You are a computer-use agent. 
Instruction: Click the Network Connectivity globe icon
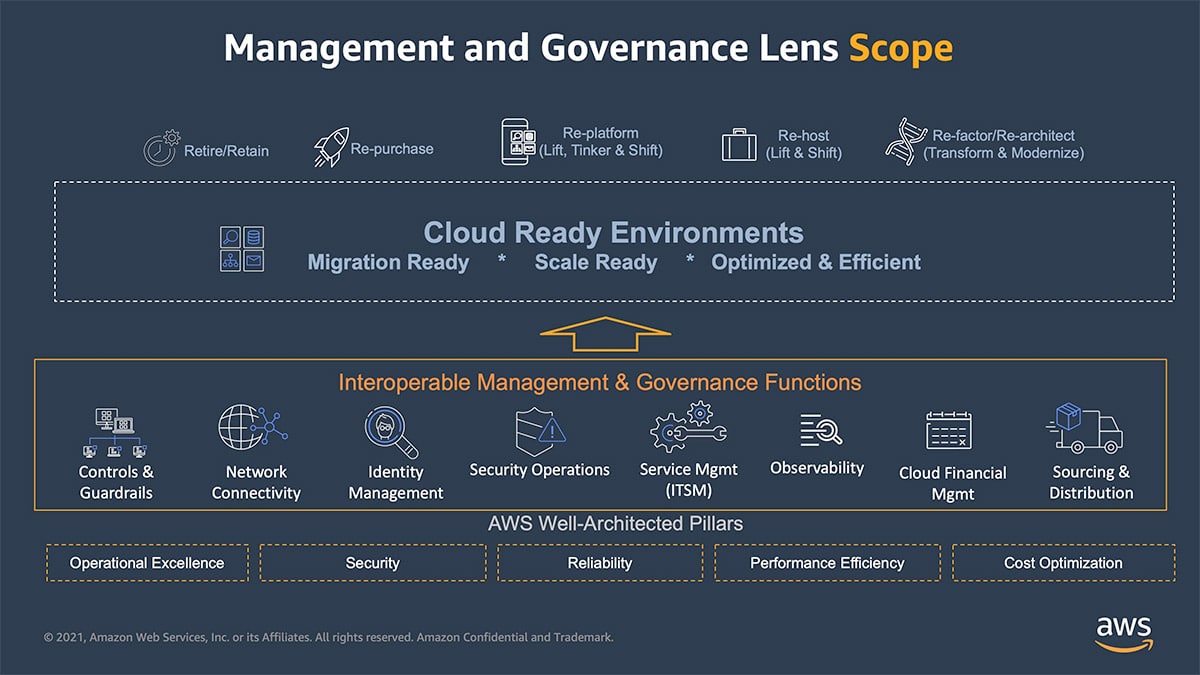[252, 428]
